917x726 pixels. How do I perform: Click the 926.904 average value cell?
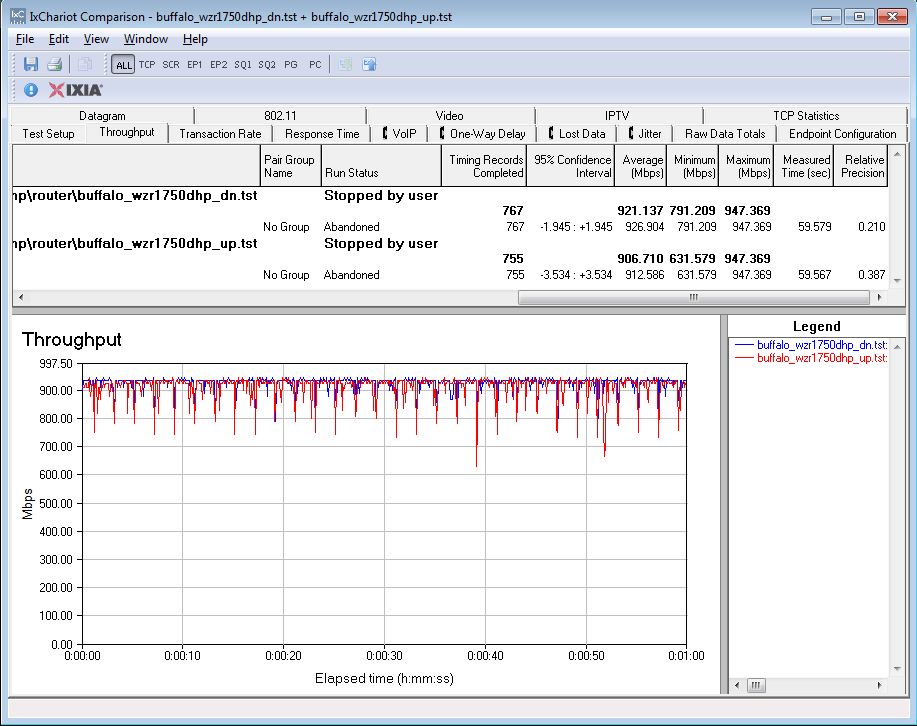(644, 227)
